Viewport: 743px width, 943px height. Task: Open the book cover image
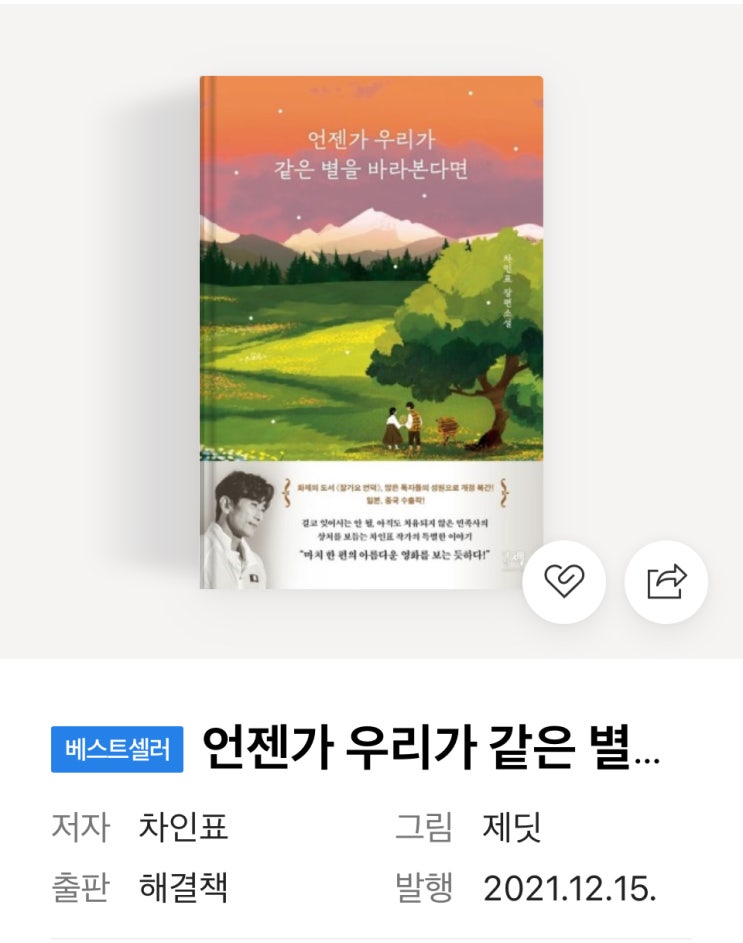371,333
